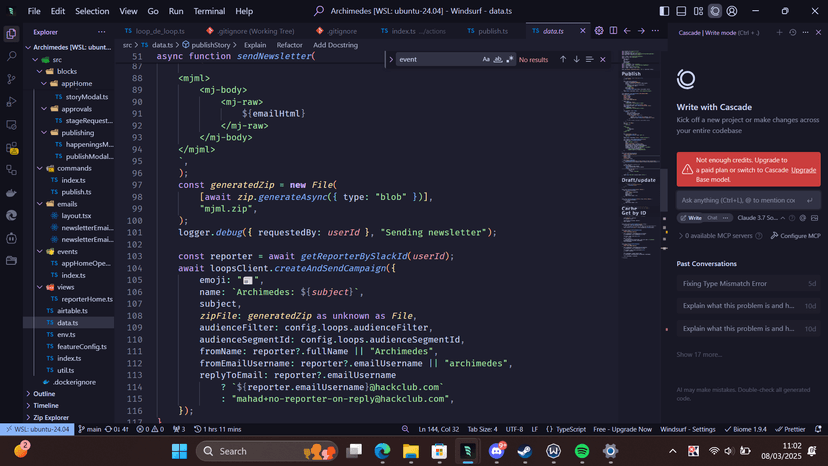Image resolution: width=828 pixels, height=466 pixels.
Task: Open Run and Debug panel
Action: click(x=11, y=102)
